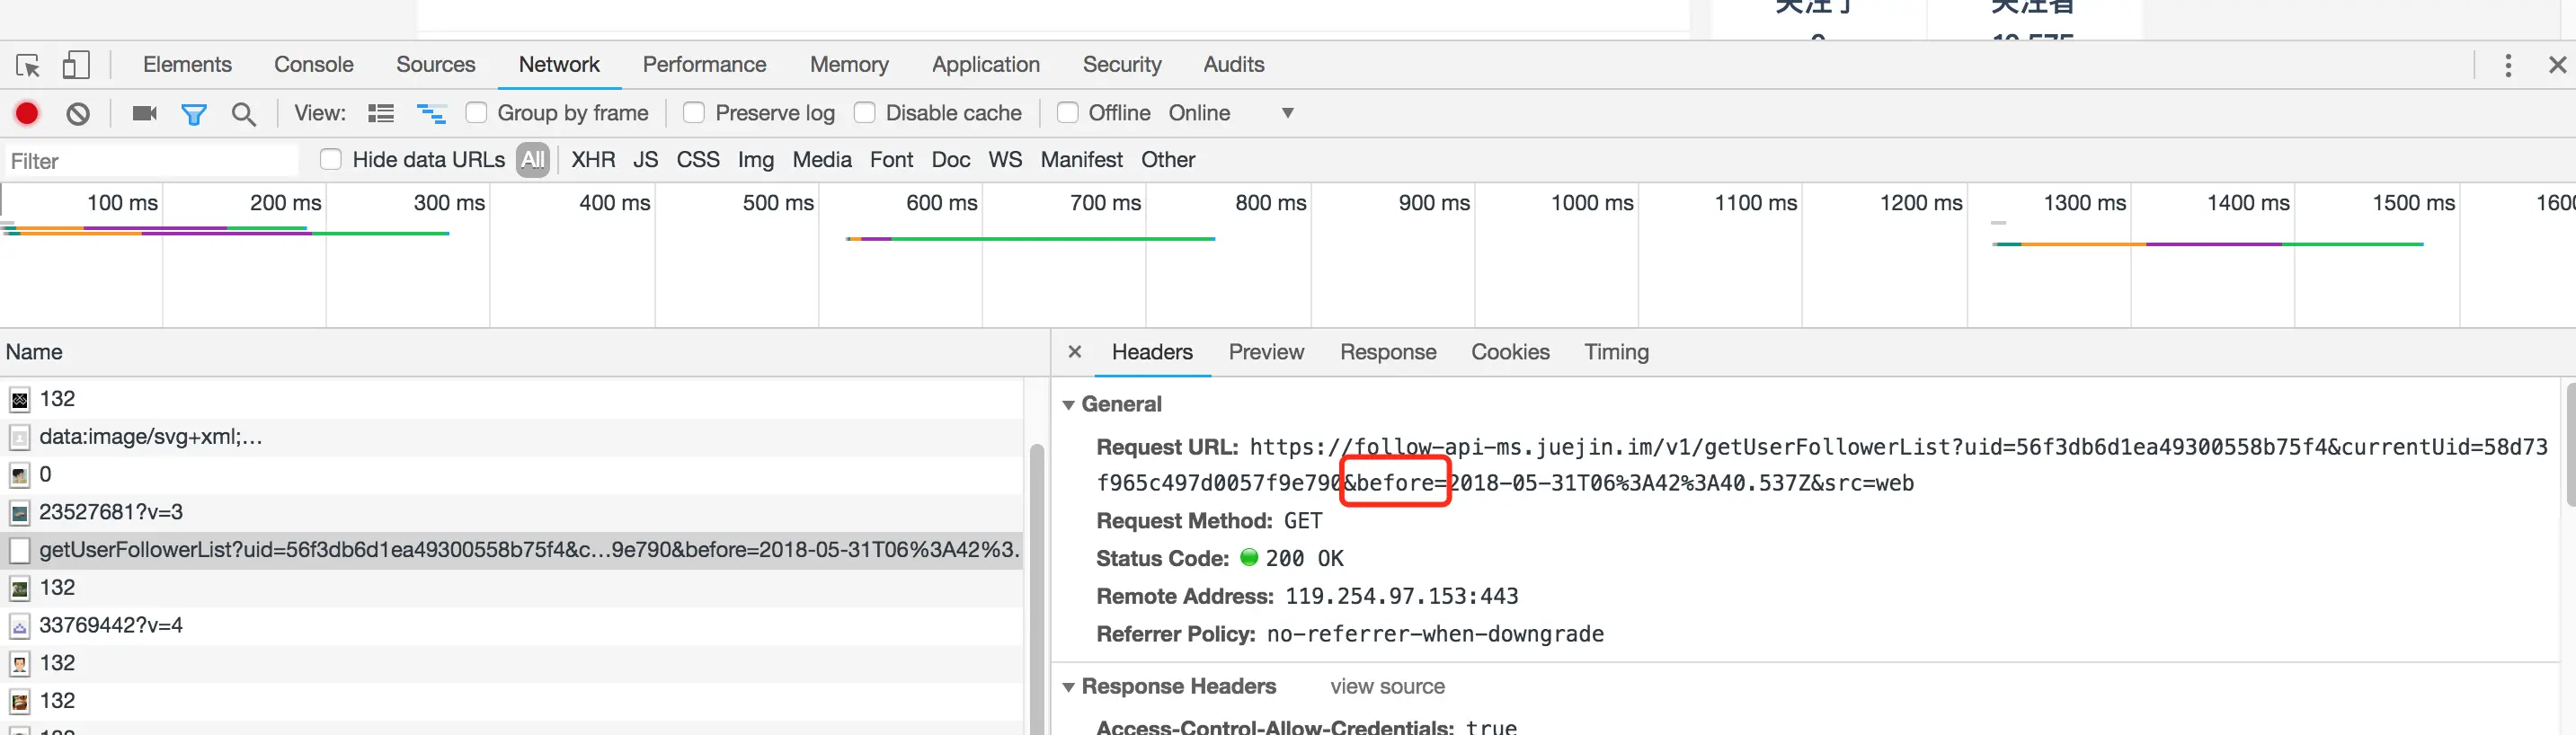
Task: Open the Memory tab
Action: pyautogui.click(x=849, y=65)
